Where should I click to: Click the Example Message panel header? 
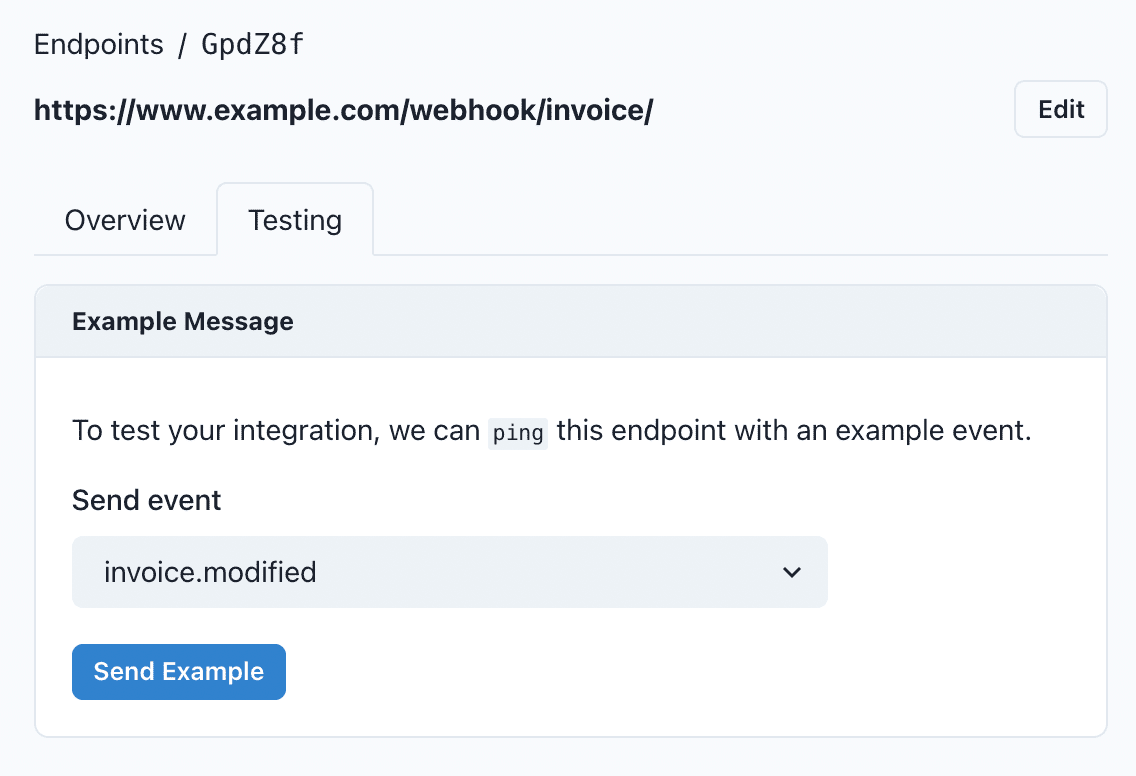tap(182, 321)
